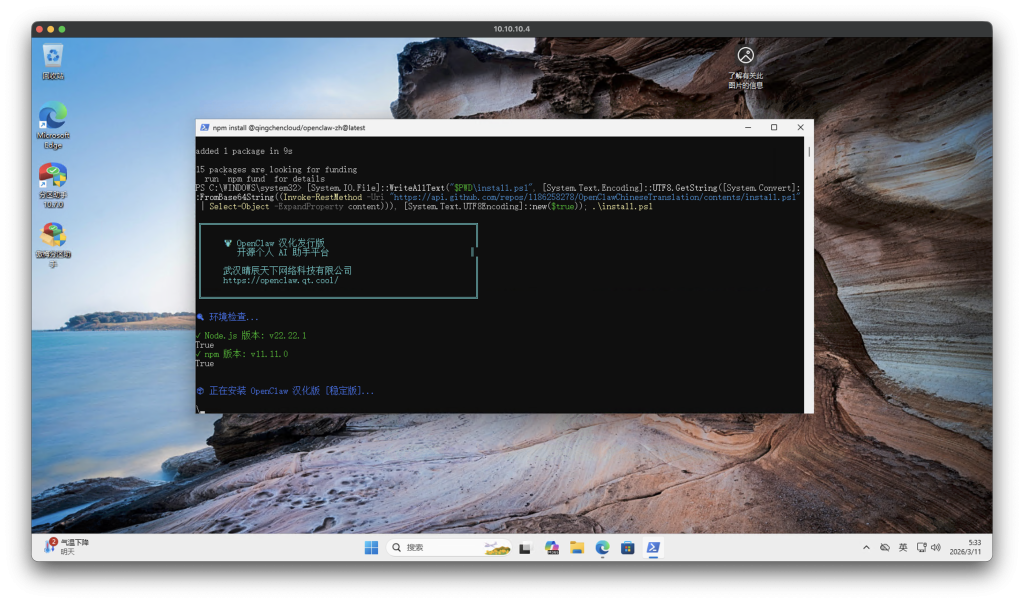Open the volume control in system tray
Screen dimensions: 1024x603
936,548
